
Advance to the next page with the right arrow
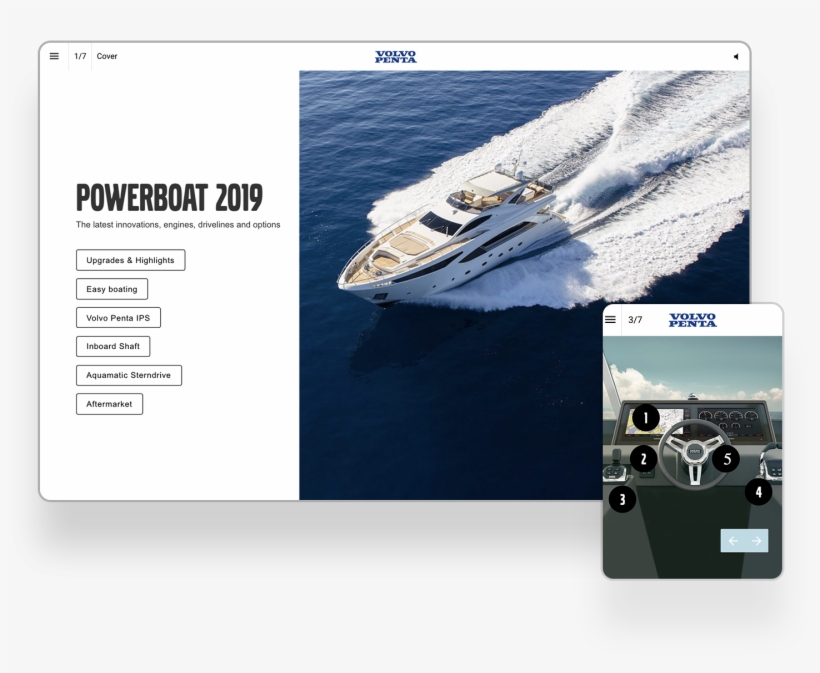click(x=755, y=540)
